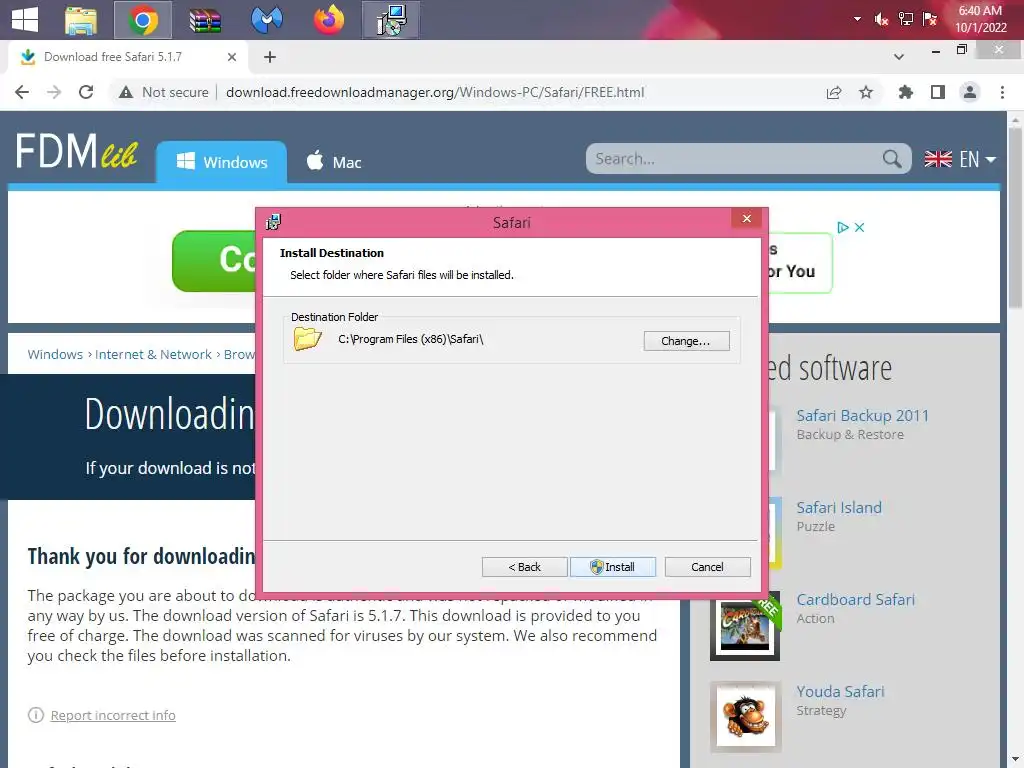The image size is (1024, 768).
Task: Select the installer icon in the taskbar
Action: (x=391, y=20)
